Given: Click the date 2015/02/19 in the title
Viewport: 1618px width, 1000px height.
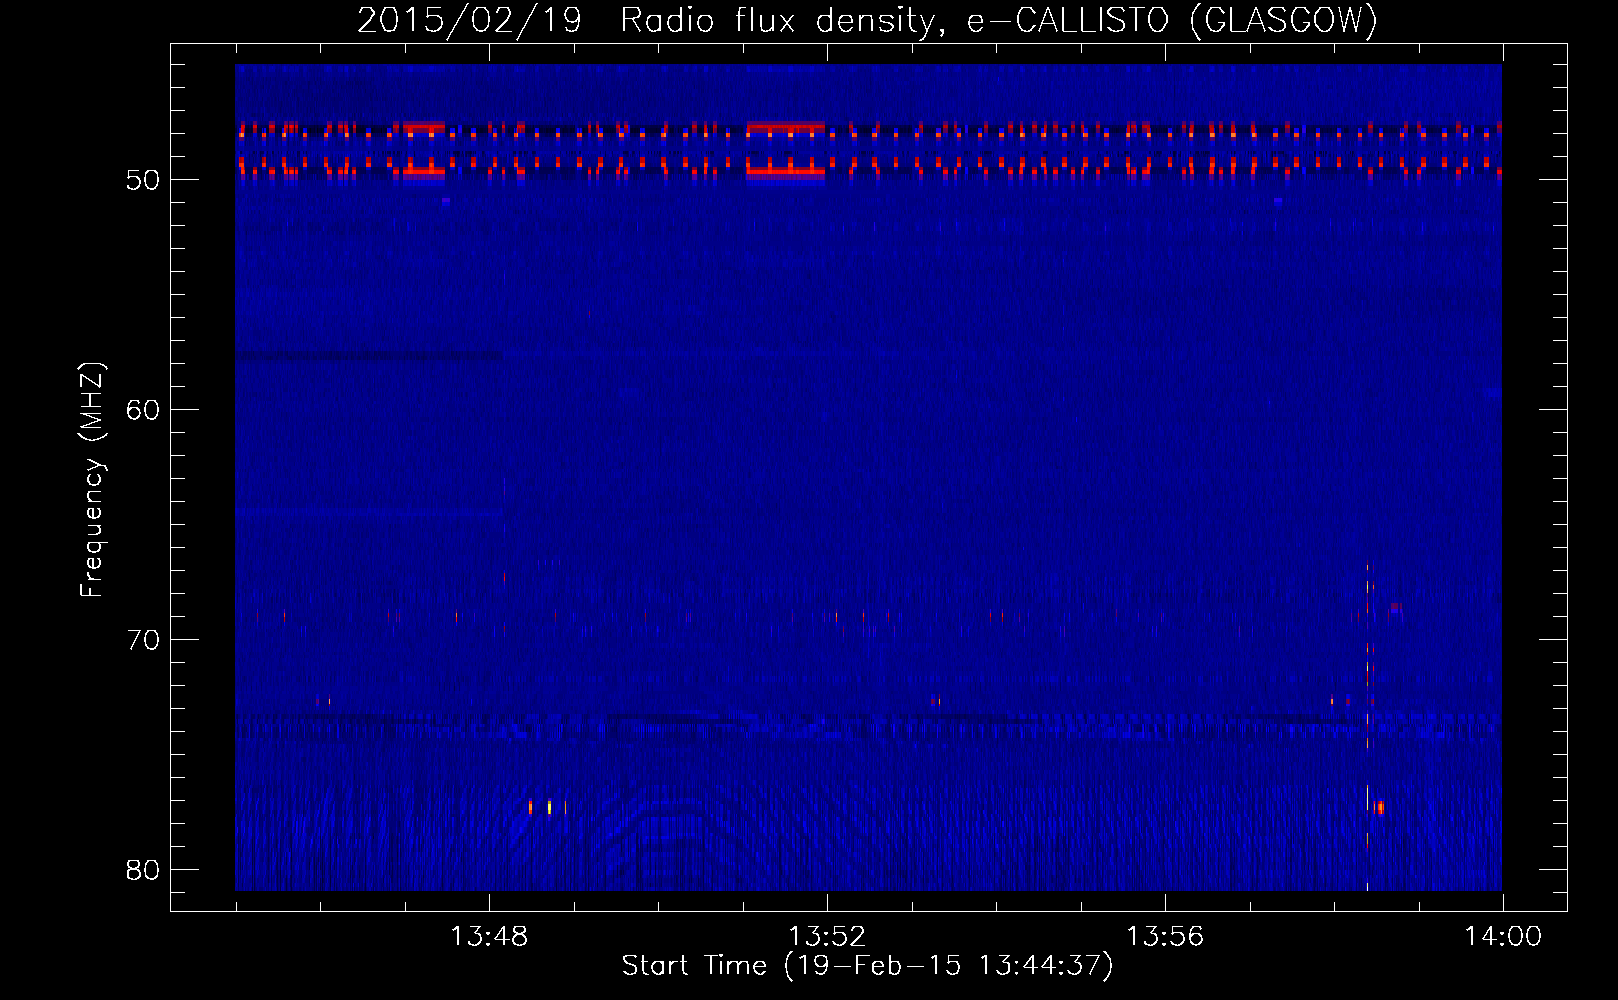Looking at the screenshot, I should [x=469, y=20].
